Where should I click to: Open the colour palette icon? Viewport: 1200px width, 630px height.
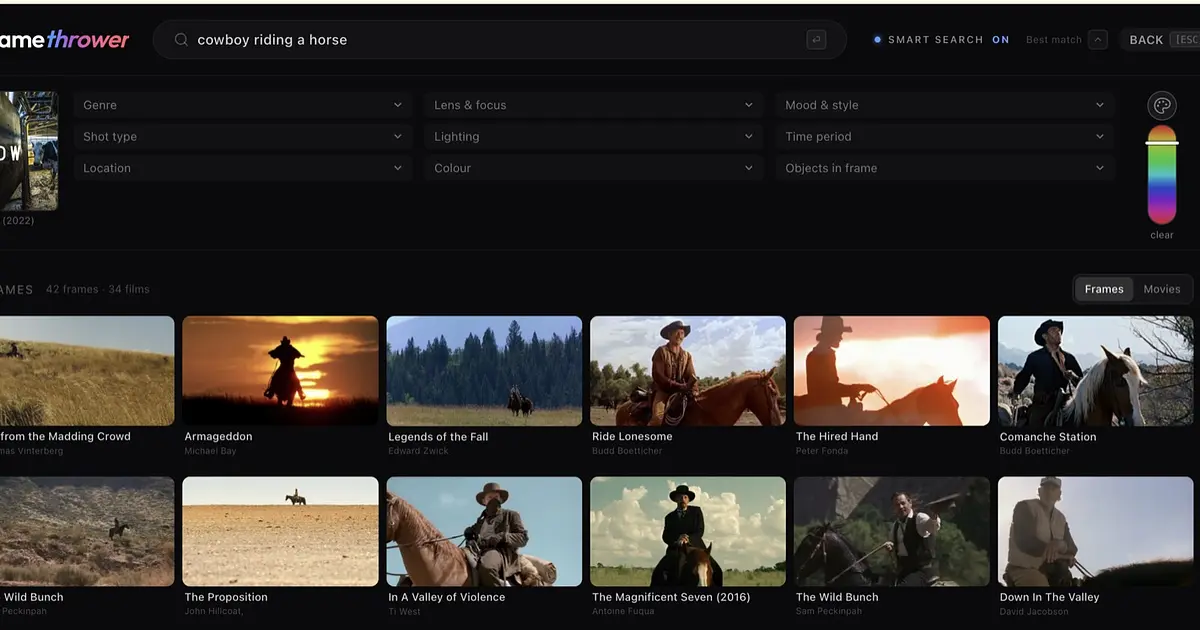(x=1162, y=106)
